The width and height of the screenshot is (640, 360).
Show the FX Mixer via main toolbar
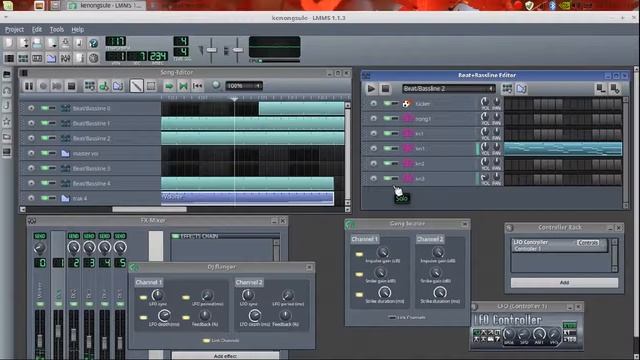[65, 58]
